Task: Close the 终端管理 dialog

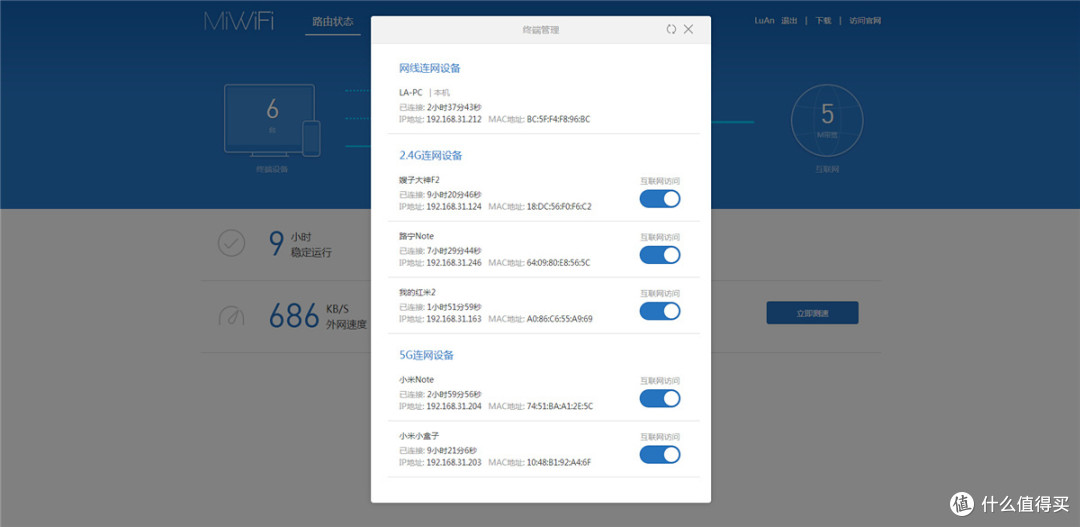Action: pos(688,29)
